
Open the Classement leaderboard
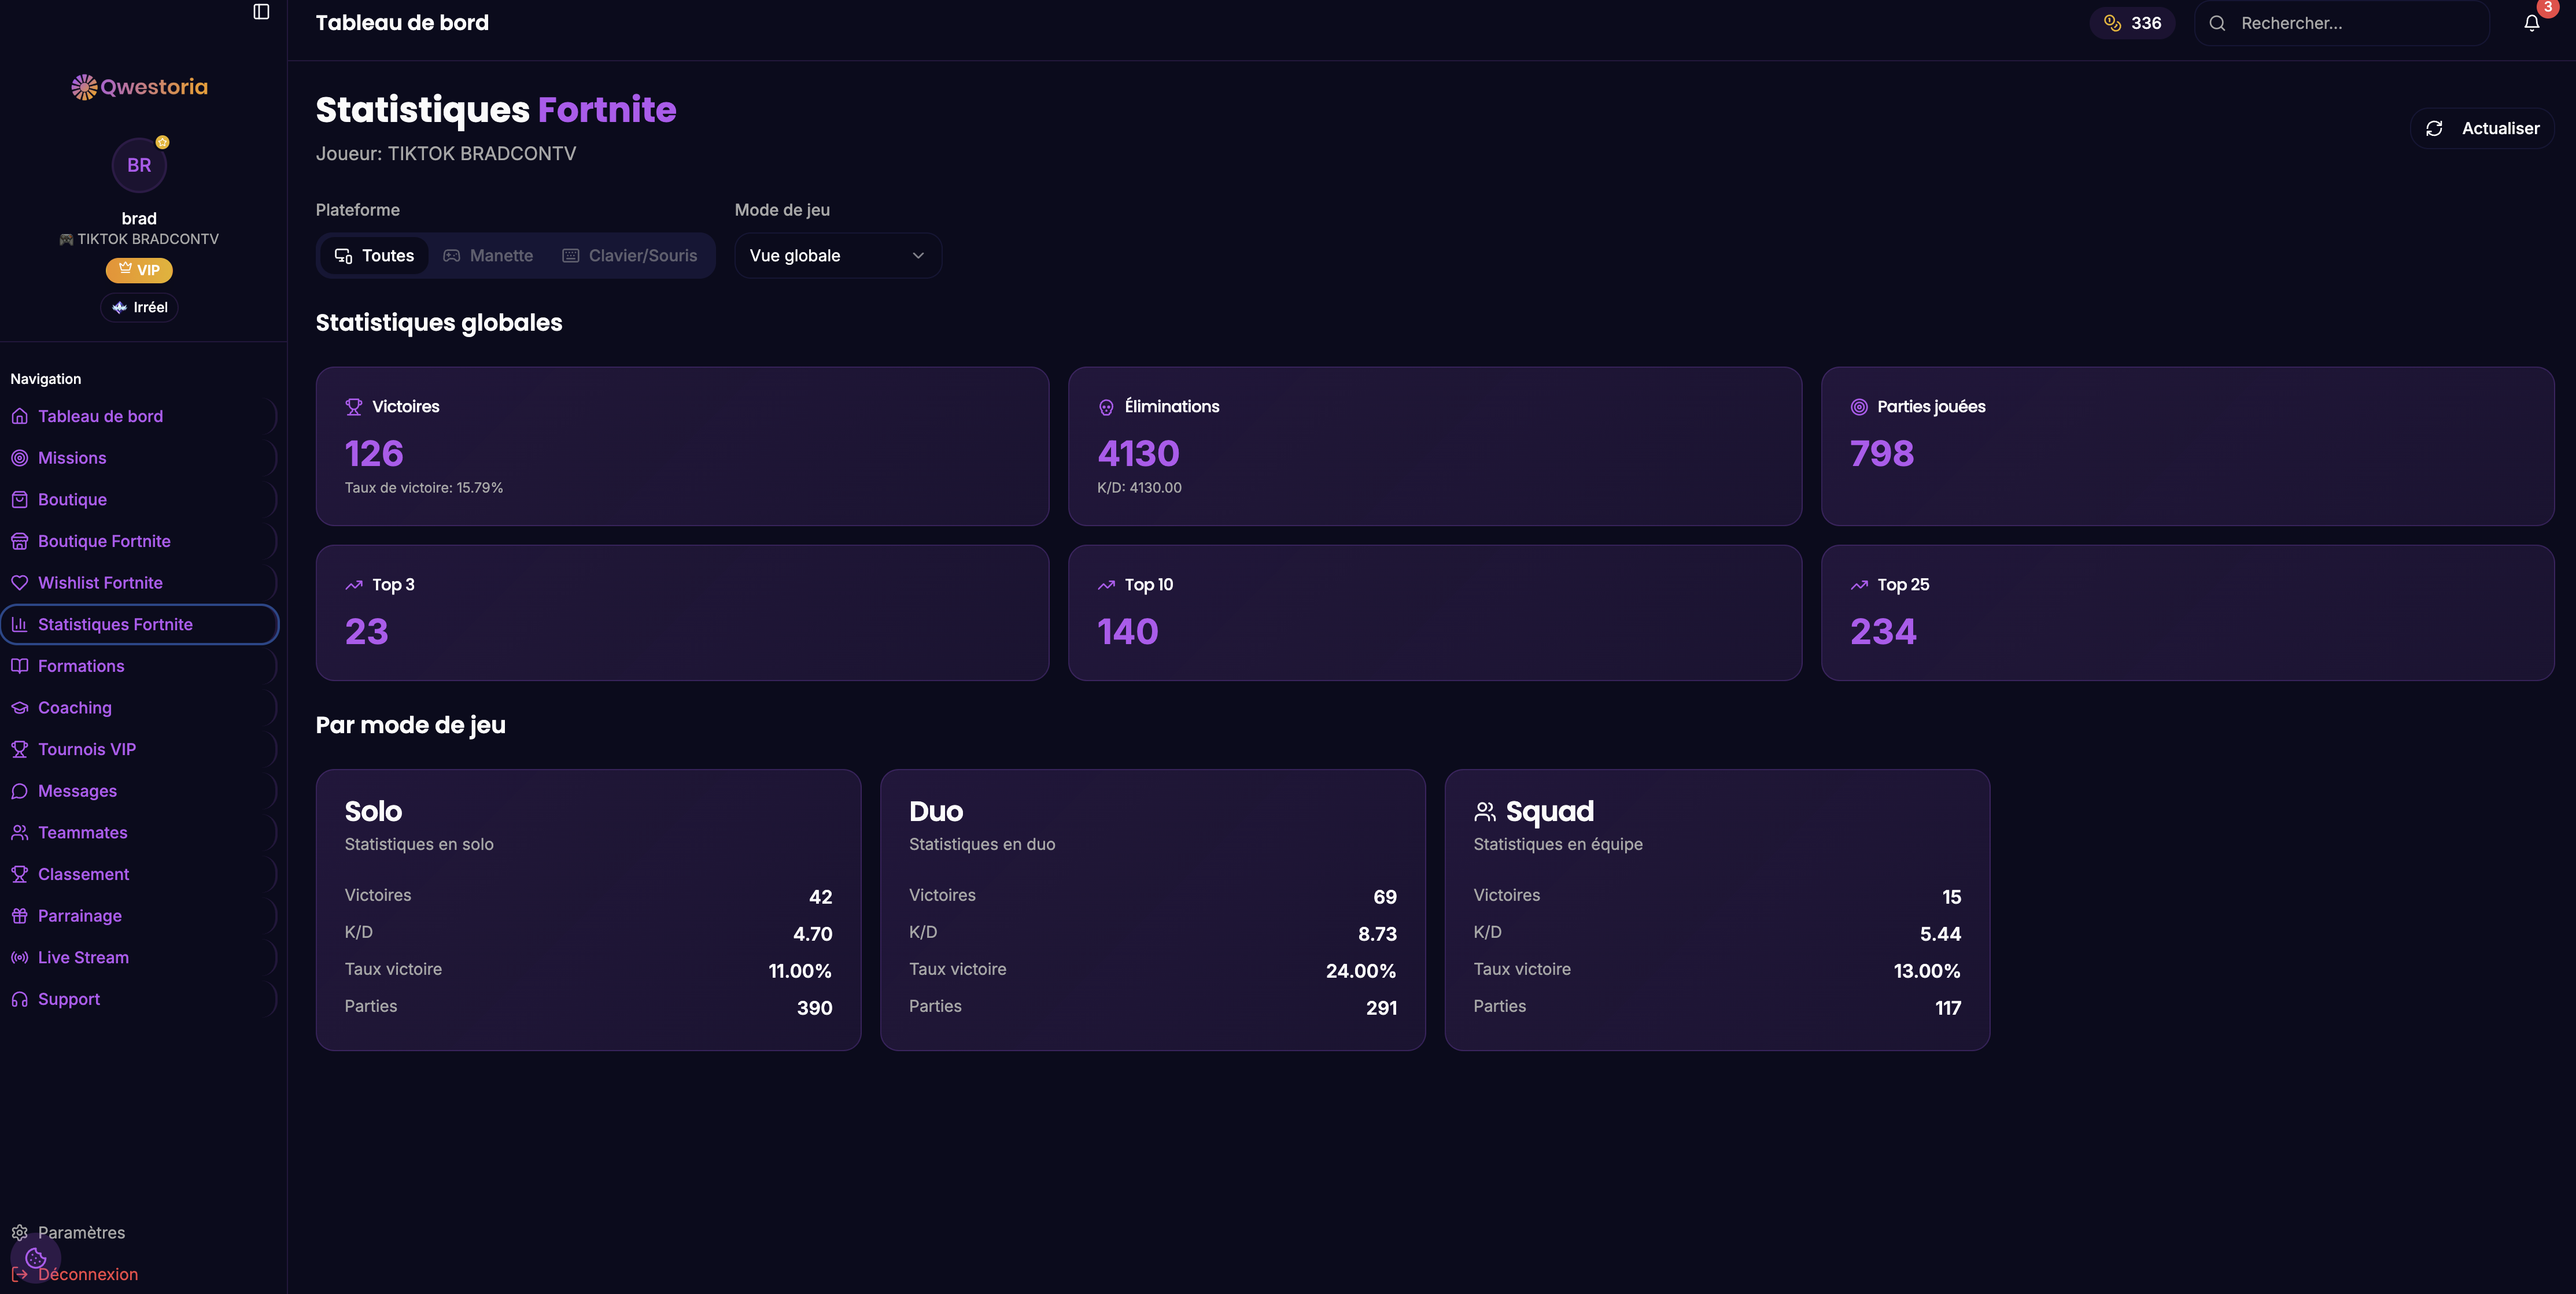[139, 874]
